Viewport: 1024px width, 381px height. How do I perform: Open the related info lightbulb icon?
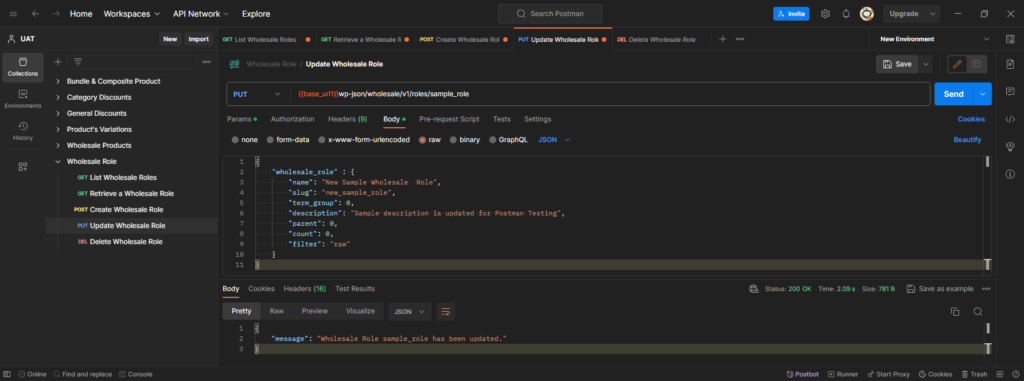point(1010,146)
